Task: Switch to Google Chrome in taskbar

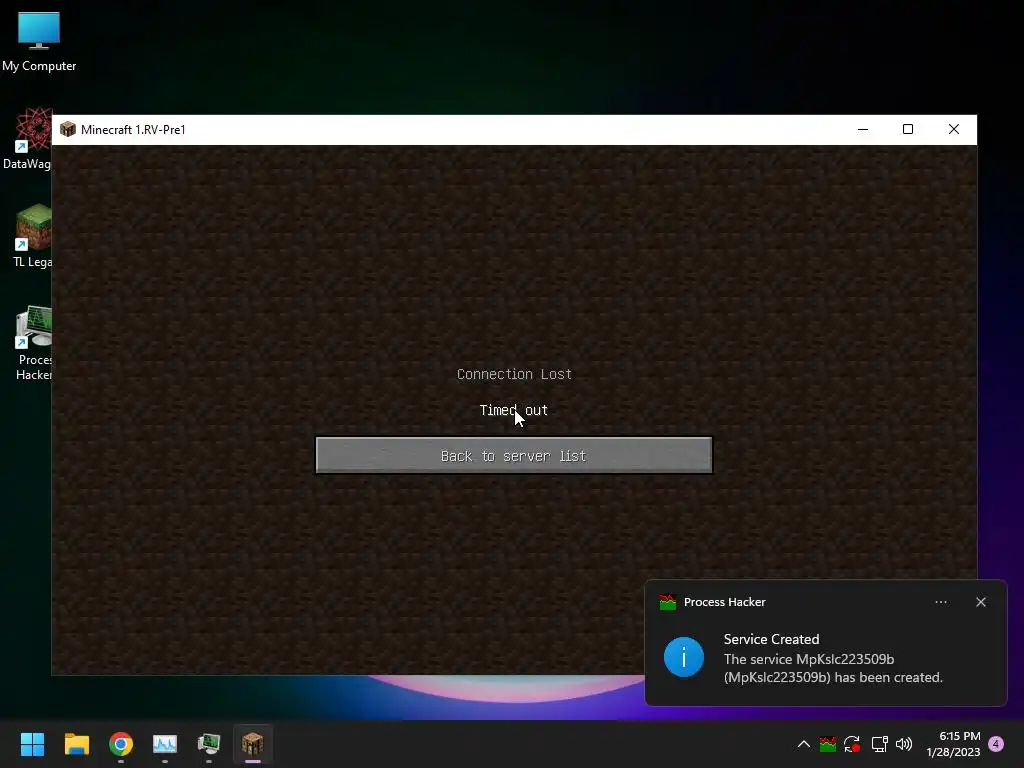Action: (121, 744)
